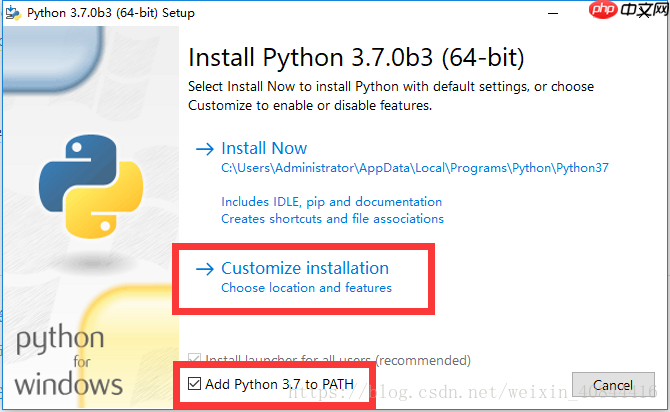Click 'Creates shortcuts and file associations' text

(332, 219)
